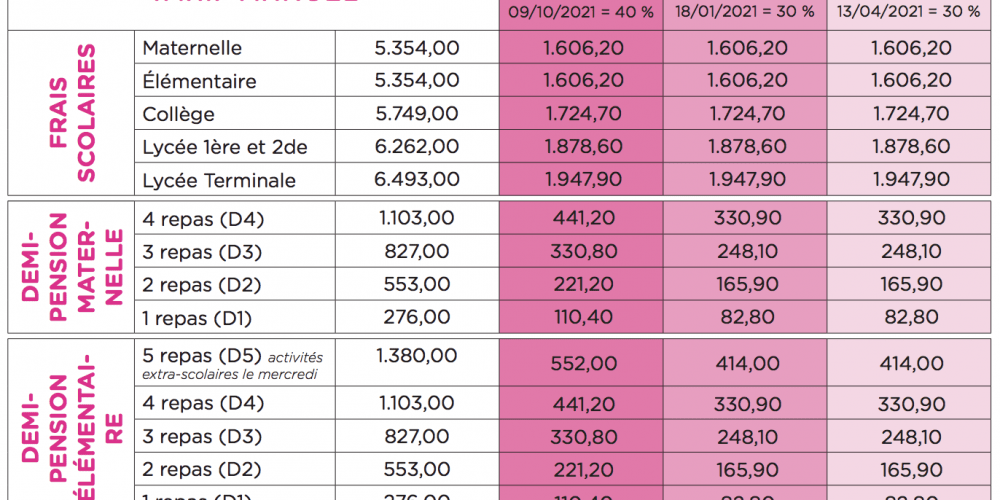The height and width of the screenshot is (500, 1000).
Task: Click the 1.878,60 cell in the 18/01/2021 column
Action: pyautogui.click(x=745, y=147)
